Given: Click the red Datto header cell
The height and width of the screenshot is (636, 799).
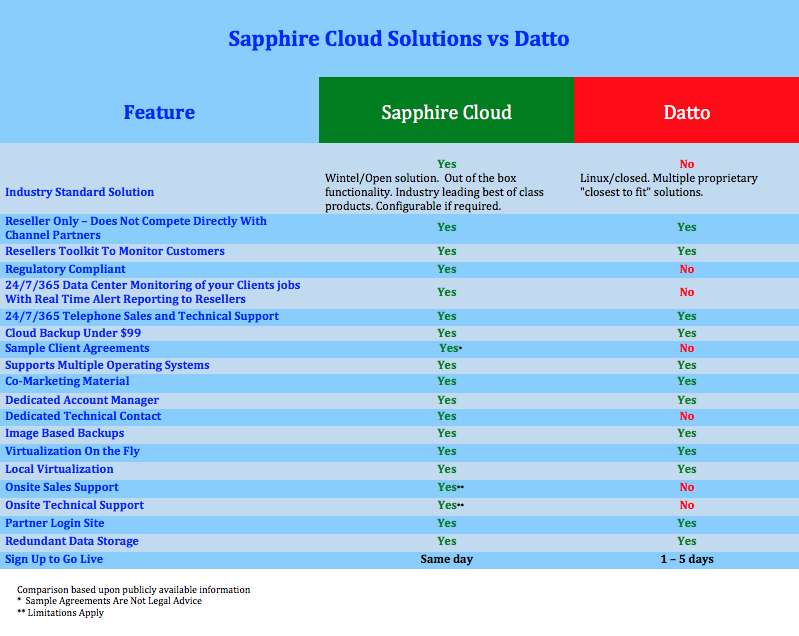Looking at the screenshot, I should click(686, 110).
